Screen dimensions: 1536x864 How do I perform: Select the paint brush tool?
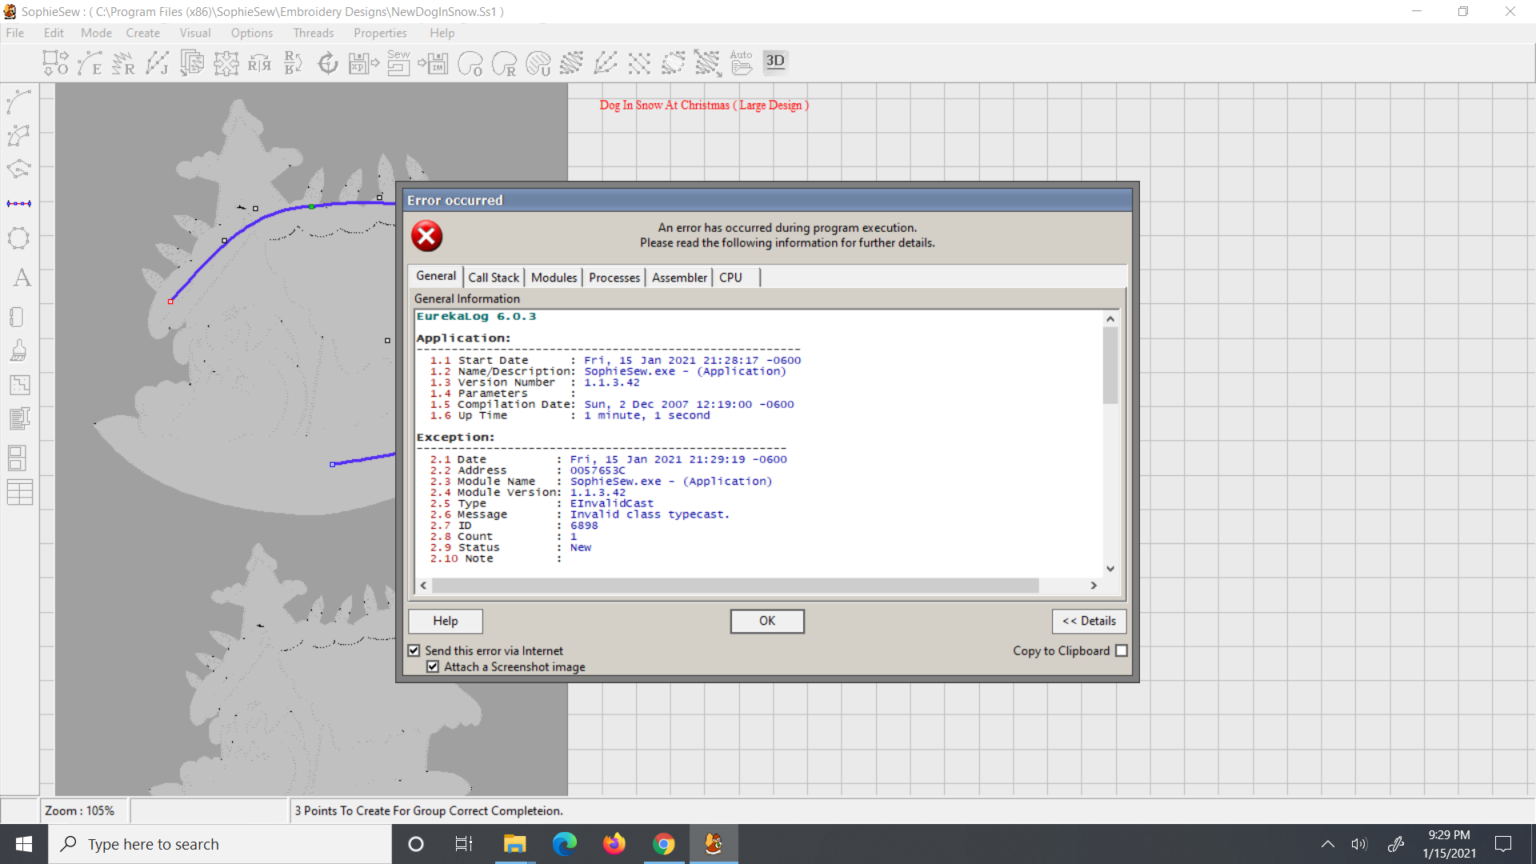[19, 350]
